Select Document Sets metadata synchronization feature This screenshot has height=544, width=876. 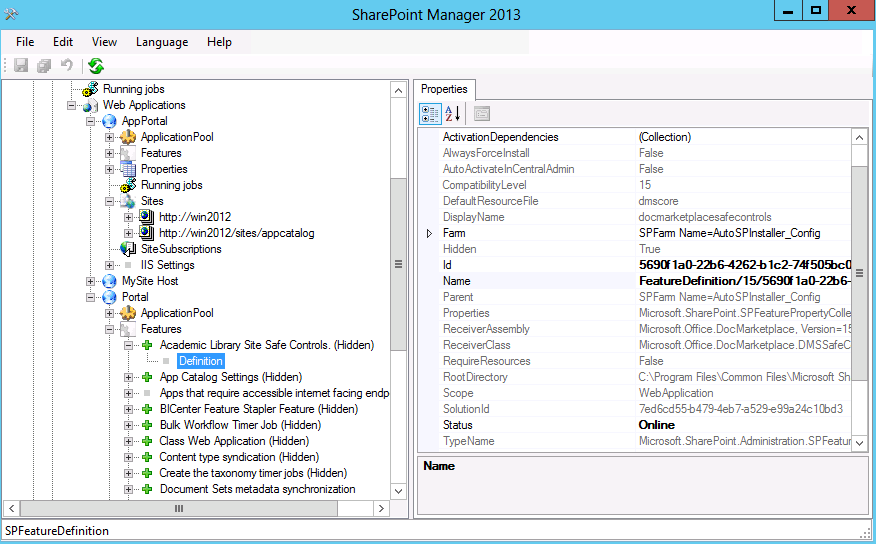click(258, 489)
